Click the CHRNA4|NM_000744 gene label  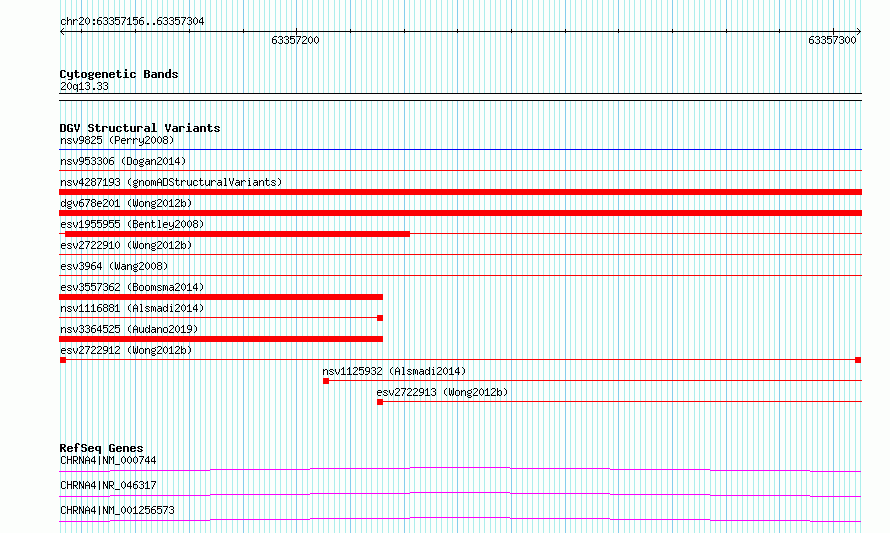pyautogui.click(x=108, y=460)
